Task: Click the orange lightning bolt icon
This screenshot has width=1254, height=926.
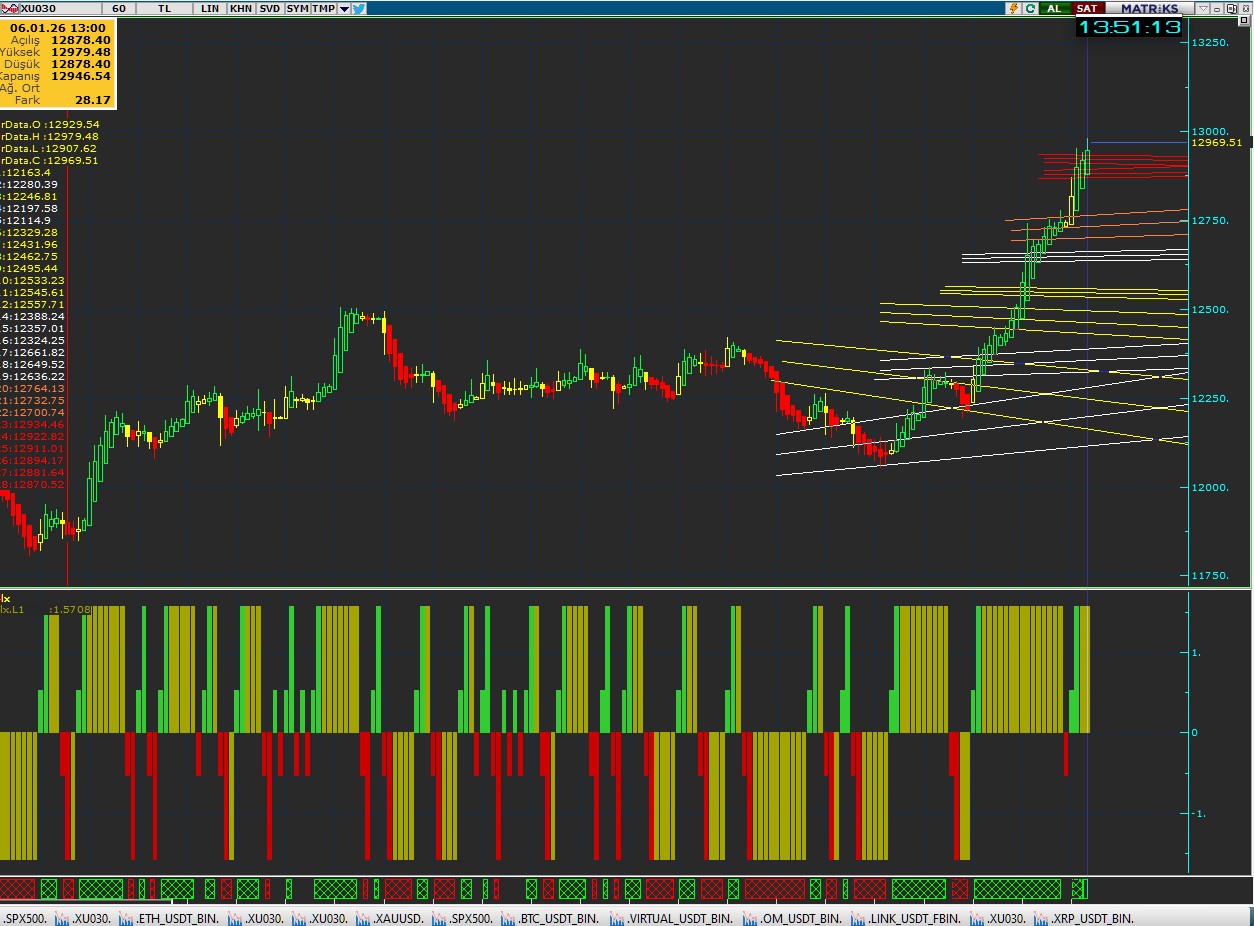Action: click(x=1013, y=8)
